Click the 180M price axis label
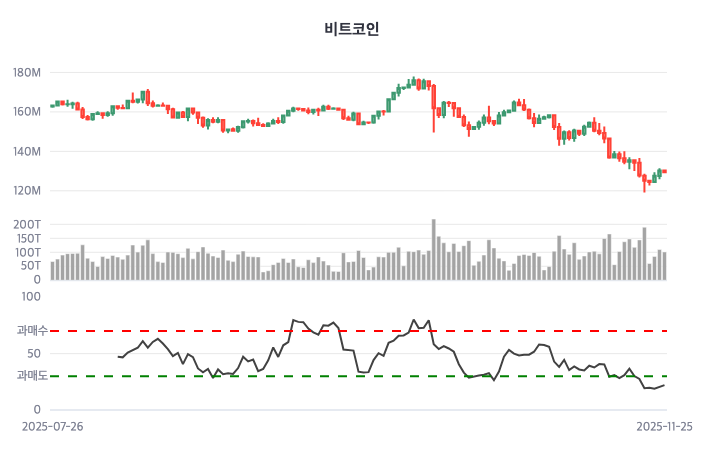704x450 pixels. (x=27, y=73)
